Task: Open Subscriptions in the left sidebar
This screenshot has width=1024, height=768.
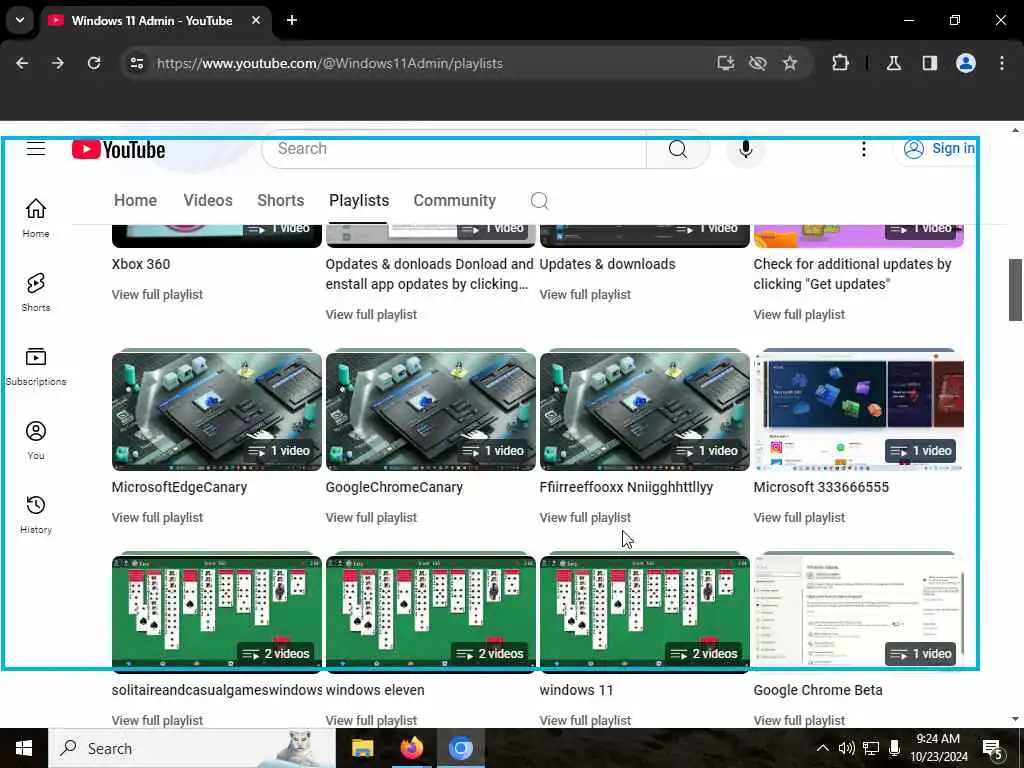Action: [36, 366]
